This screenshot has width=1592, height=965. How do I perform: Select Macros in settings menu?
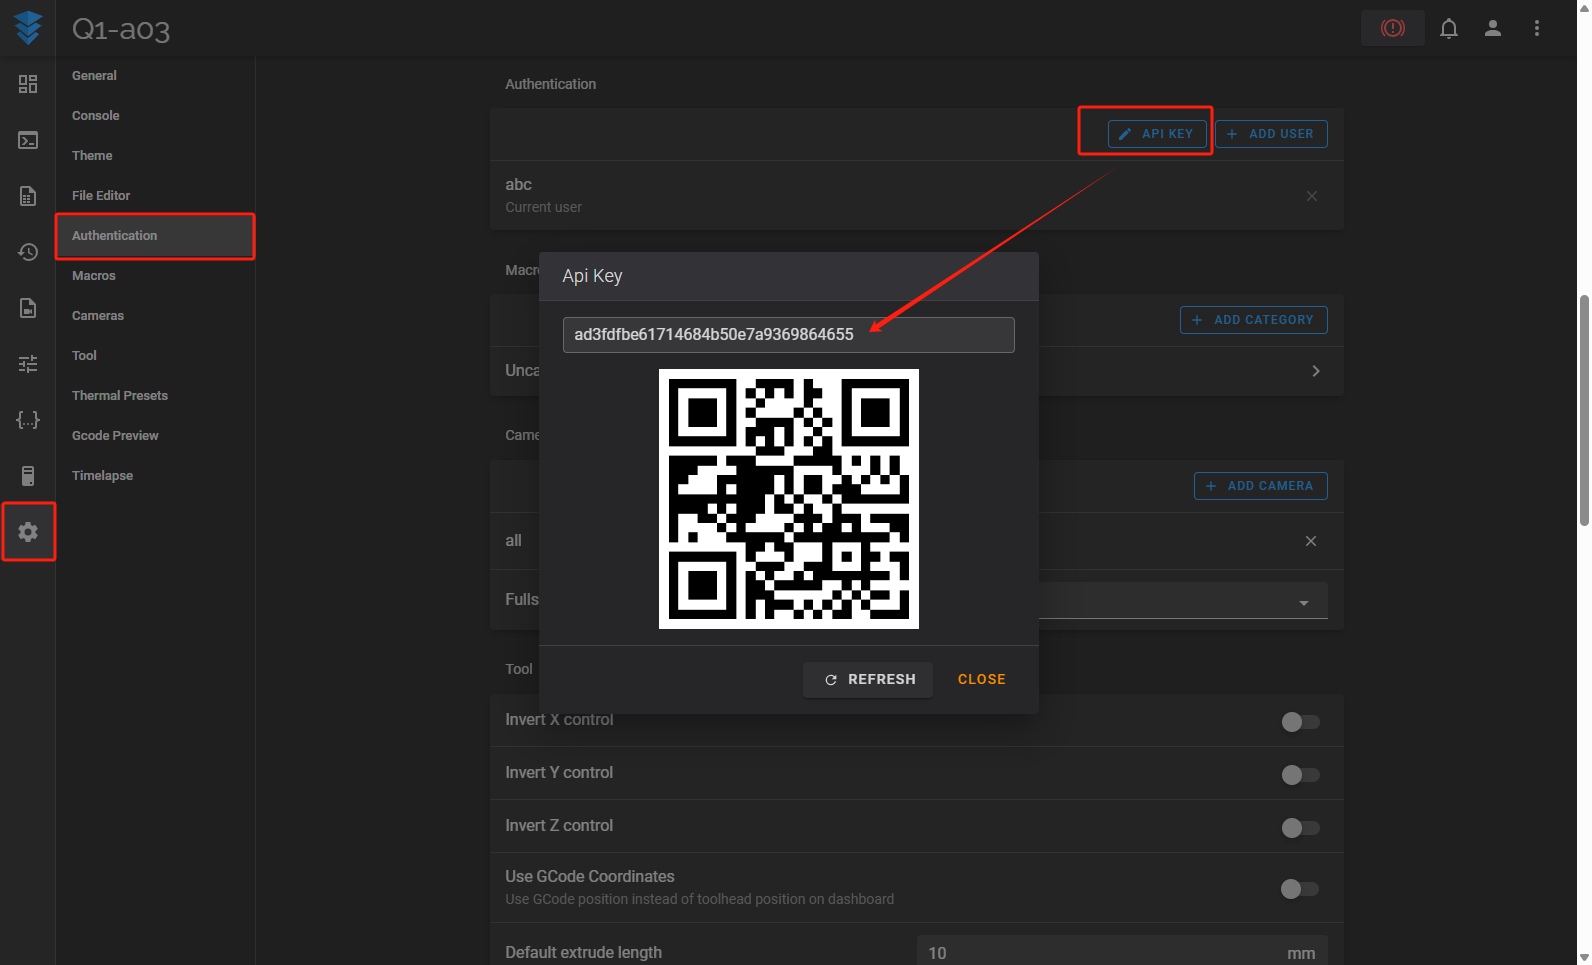[x=94, y=276]
